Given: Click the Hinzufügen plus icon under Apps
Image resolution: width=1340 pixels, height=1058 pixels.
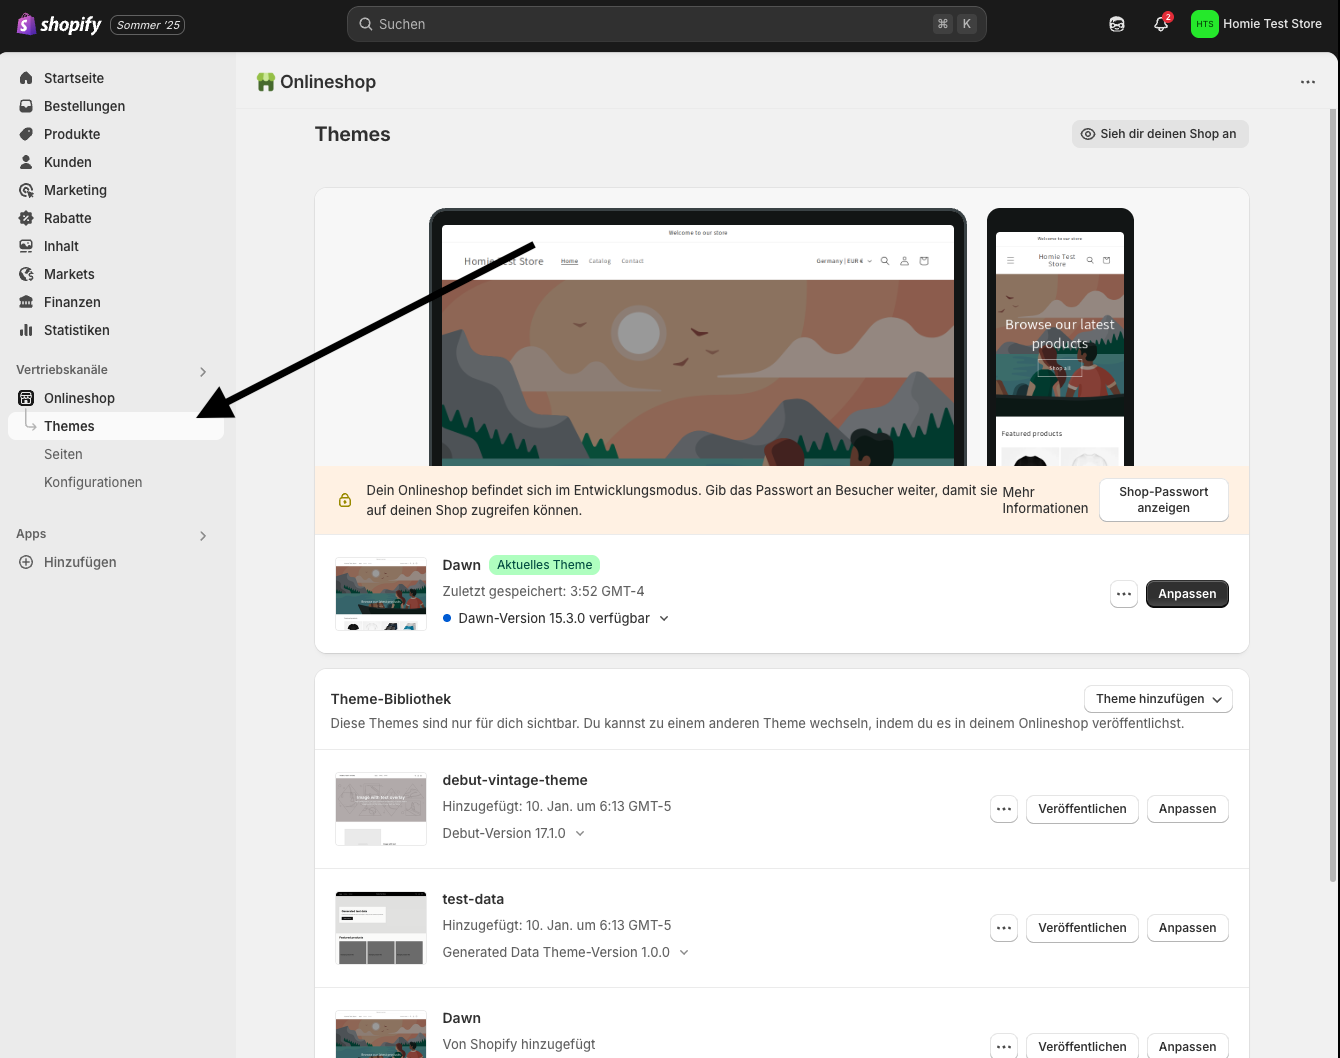Looking at the screenshot, I should pos(25,562).
